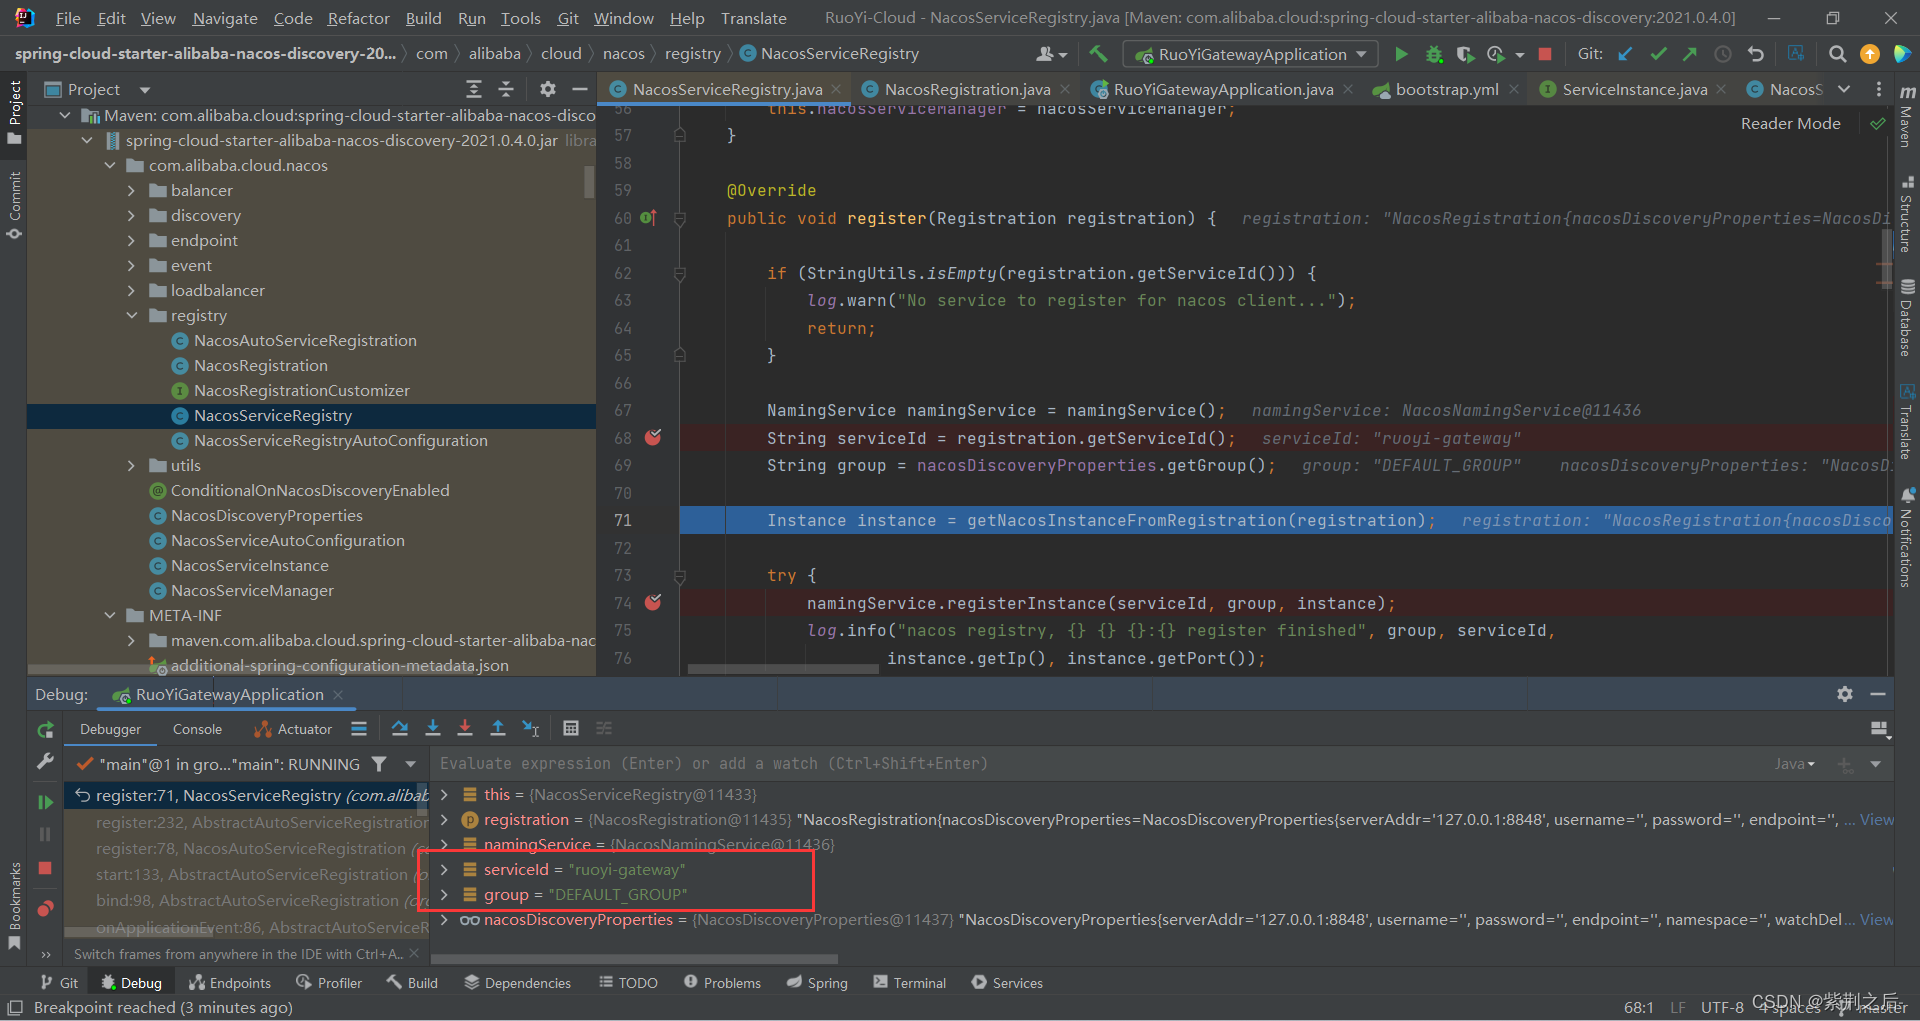Open the Spring tool window

tap(817, 983)
